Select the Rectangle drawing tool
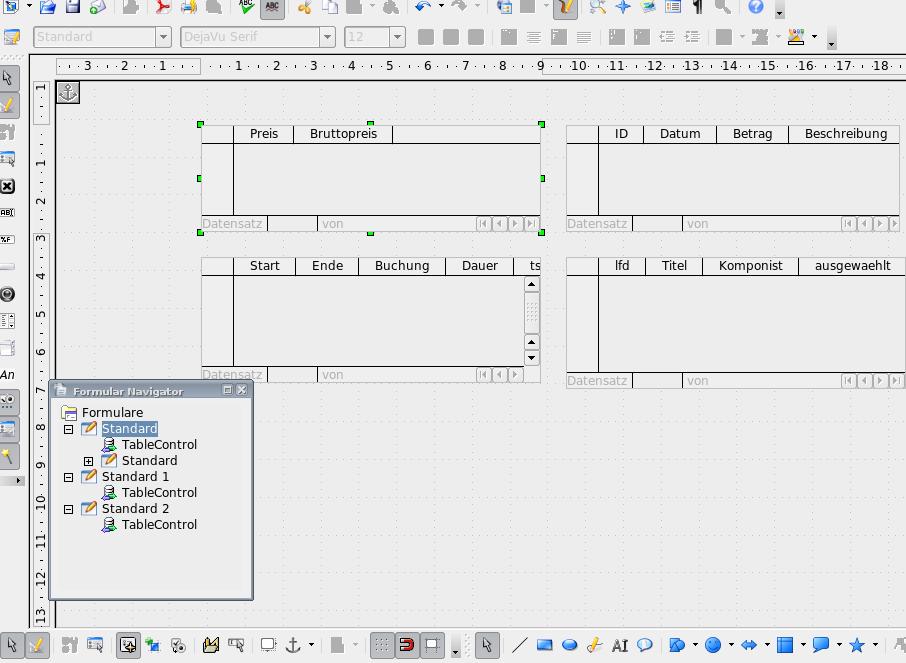The height and width of the screenshot is (663, 906). [545, 645]
